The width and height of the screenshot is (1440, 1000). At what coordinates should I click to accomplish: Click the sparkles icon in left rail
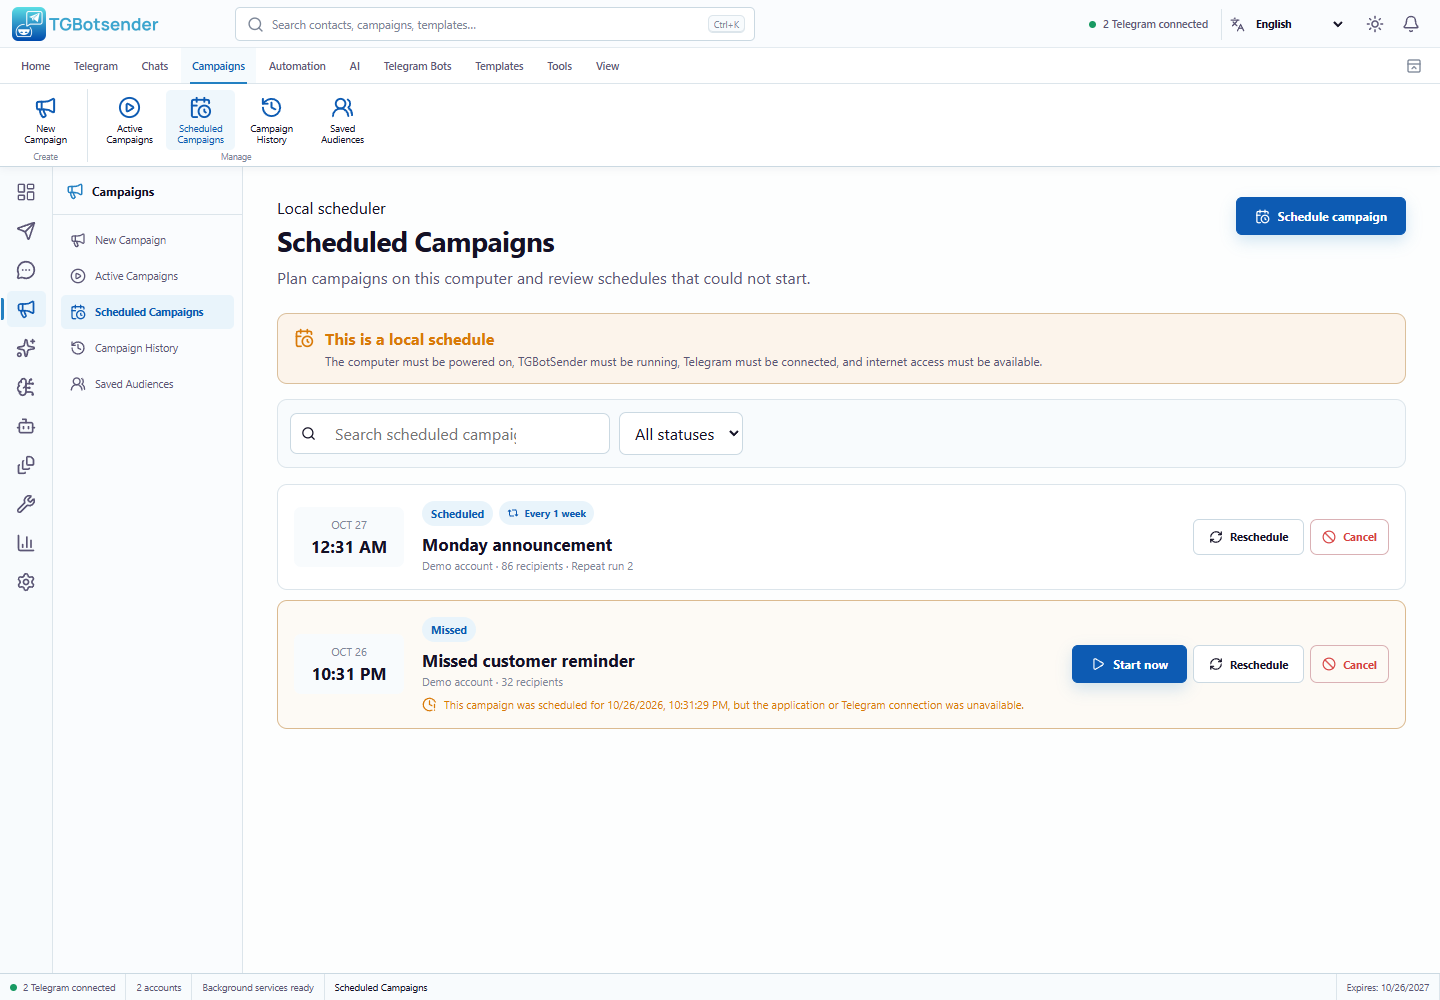coord(26,348)
